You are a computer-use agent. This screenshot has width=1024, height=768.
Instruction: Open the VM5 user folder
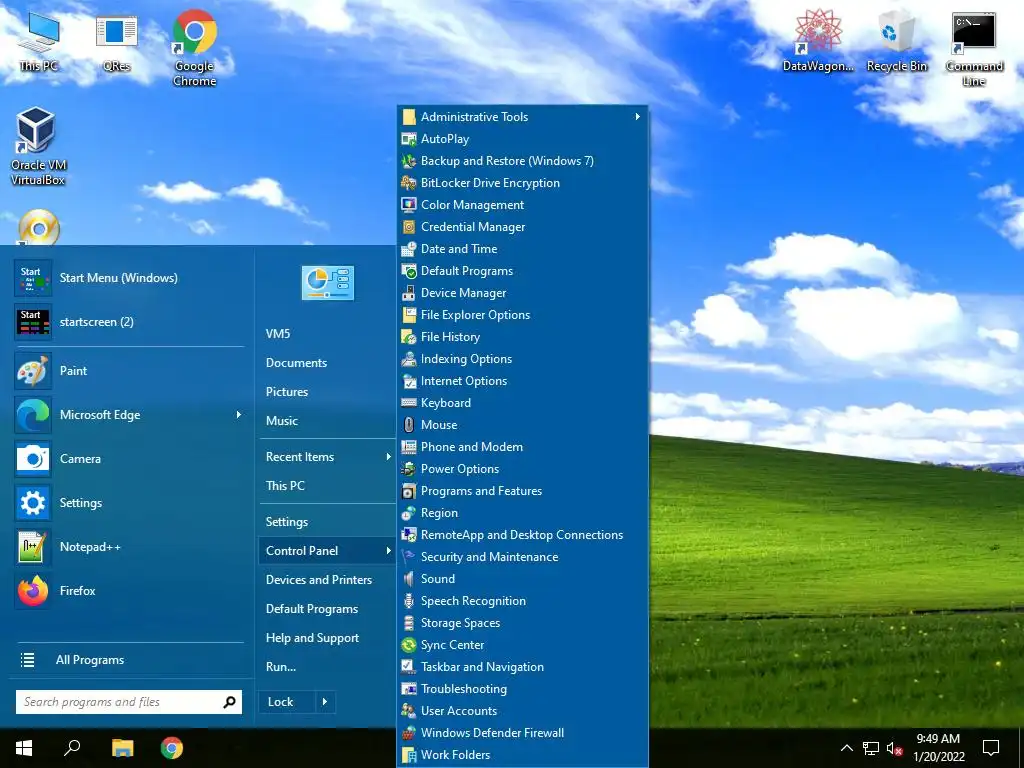[327, 334]
